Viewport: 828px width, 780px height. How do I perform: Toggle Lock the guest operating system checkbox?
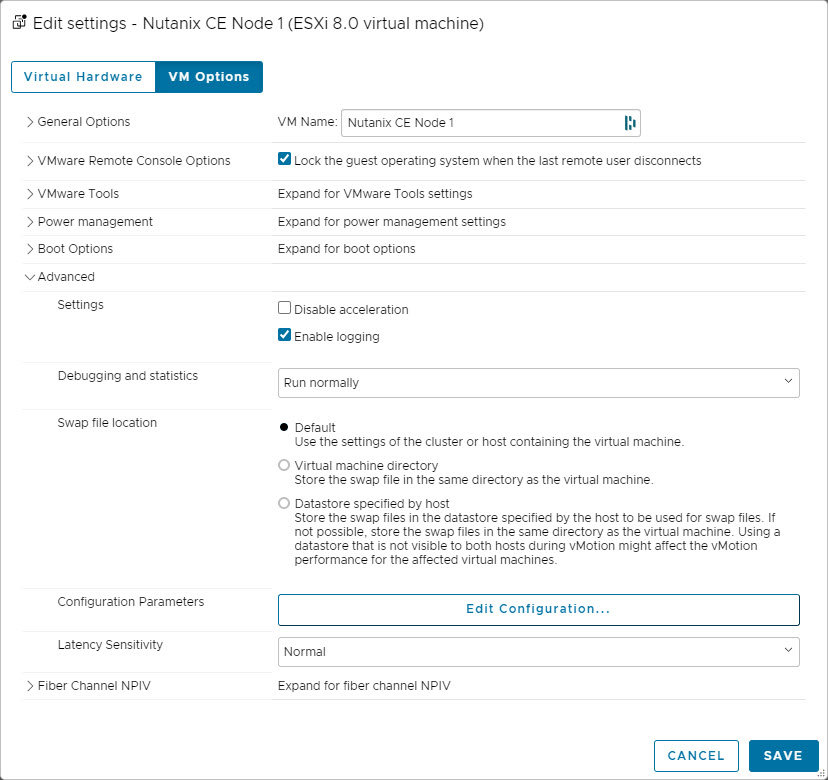point(284,159)
